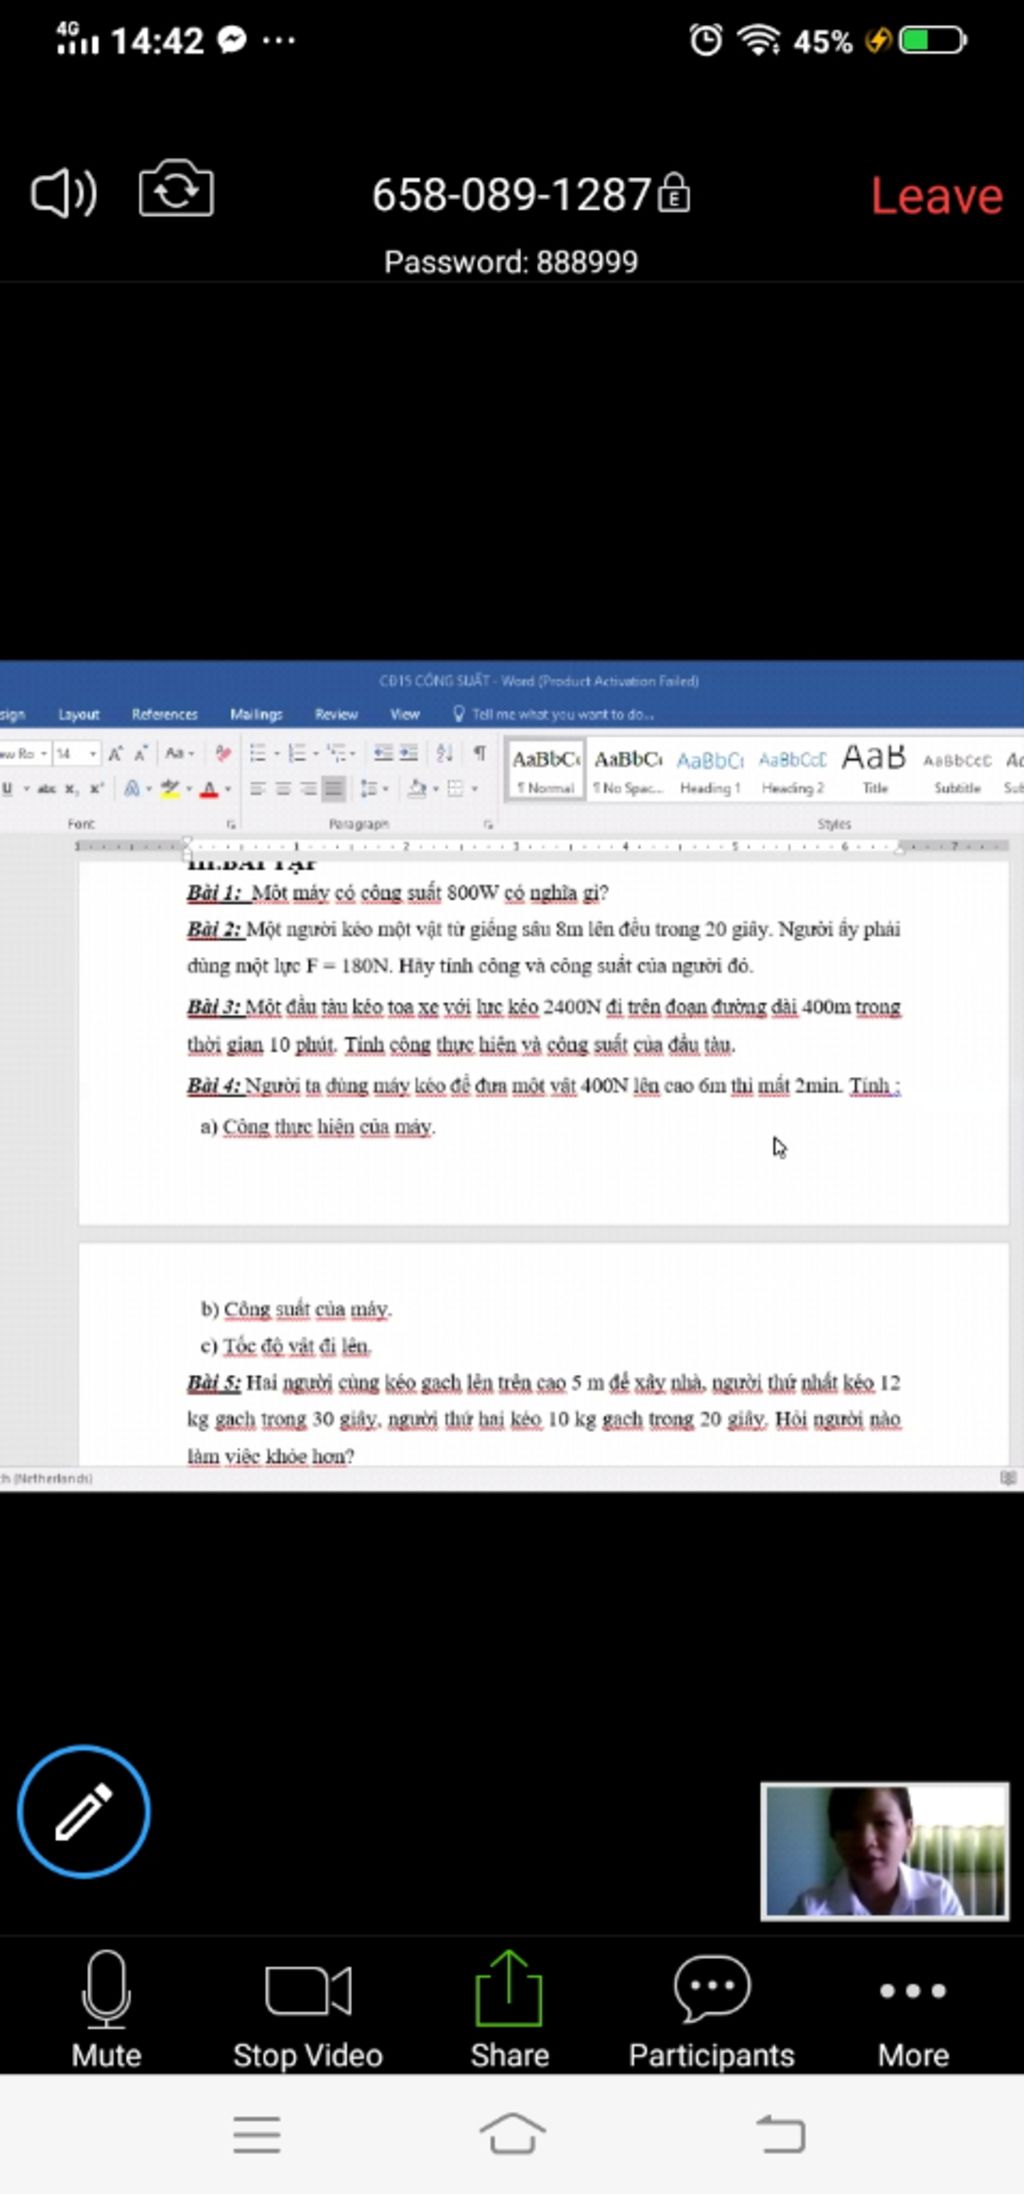
Task: Apply the Subtitle style
Action: [957, 769]
